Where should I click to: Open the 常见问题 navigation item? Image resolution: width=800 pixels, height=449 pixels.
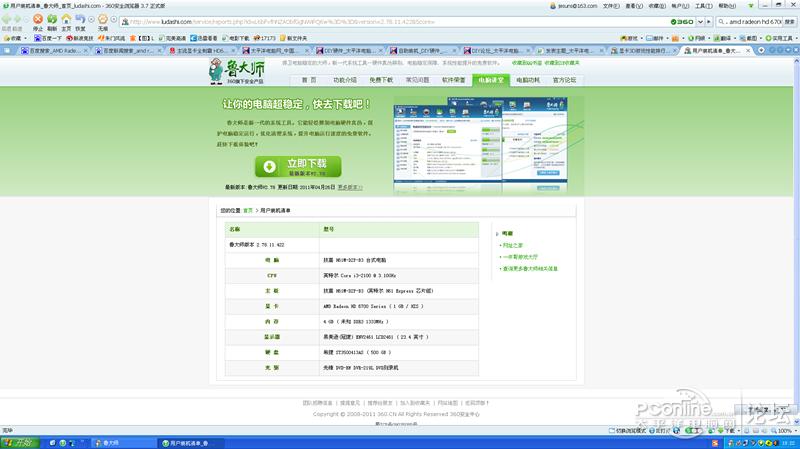417,80
